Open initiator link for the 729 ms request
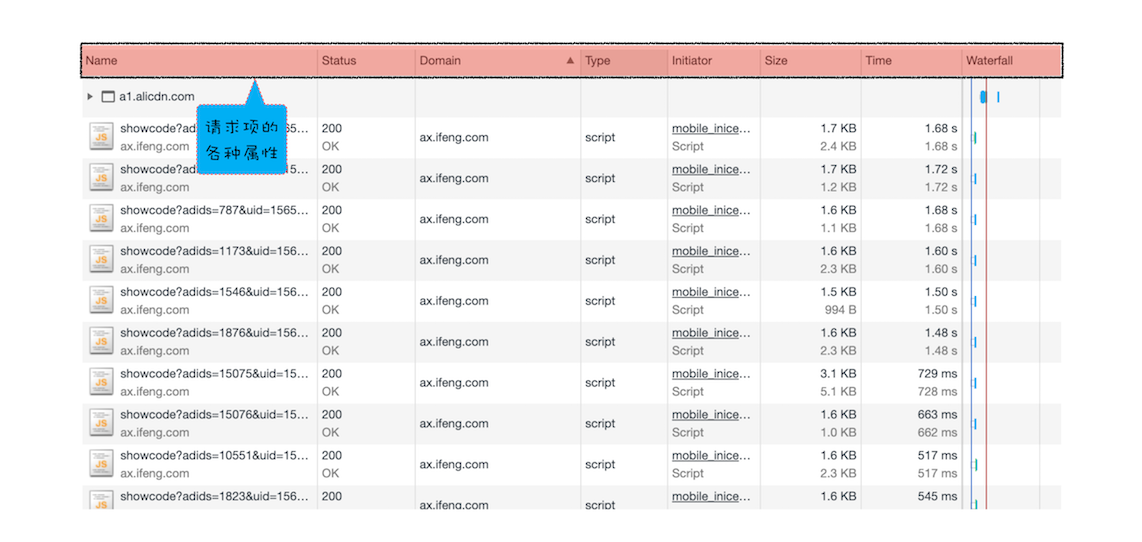 710,374
